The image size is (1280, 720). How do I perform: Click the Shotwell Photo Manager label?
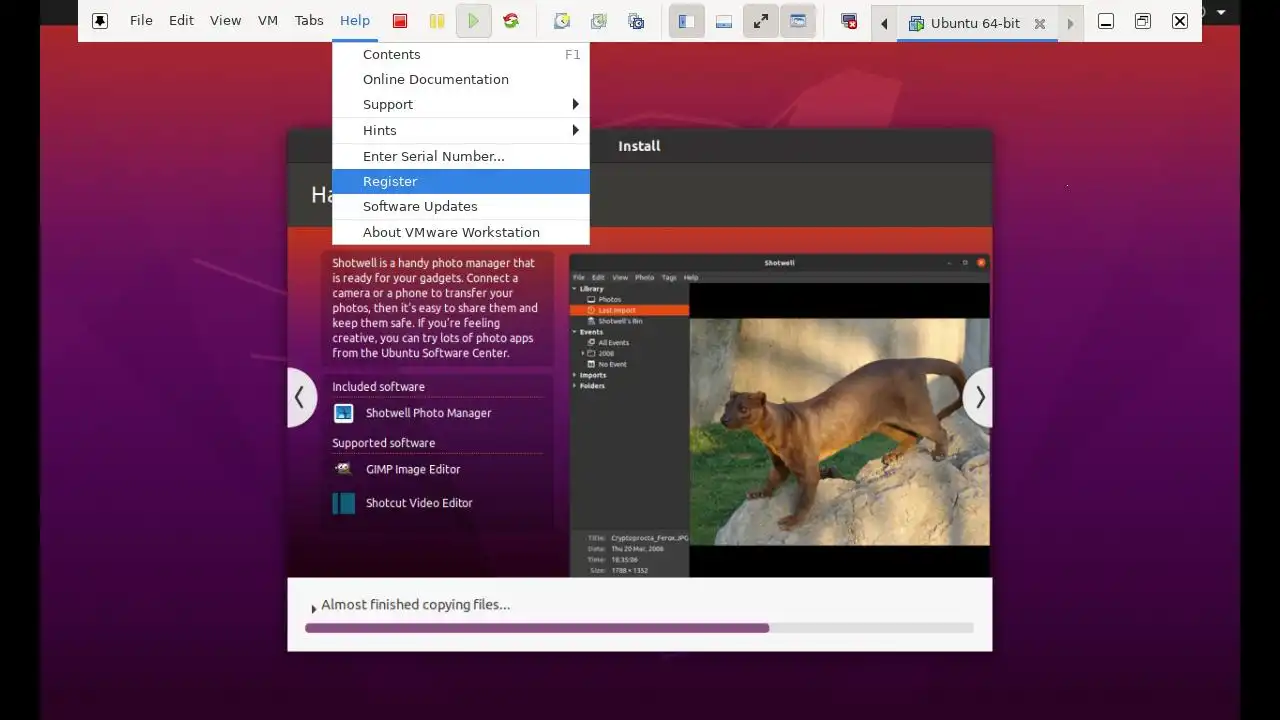(x=428, y=413)
